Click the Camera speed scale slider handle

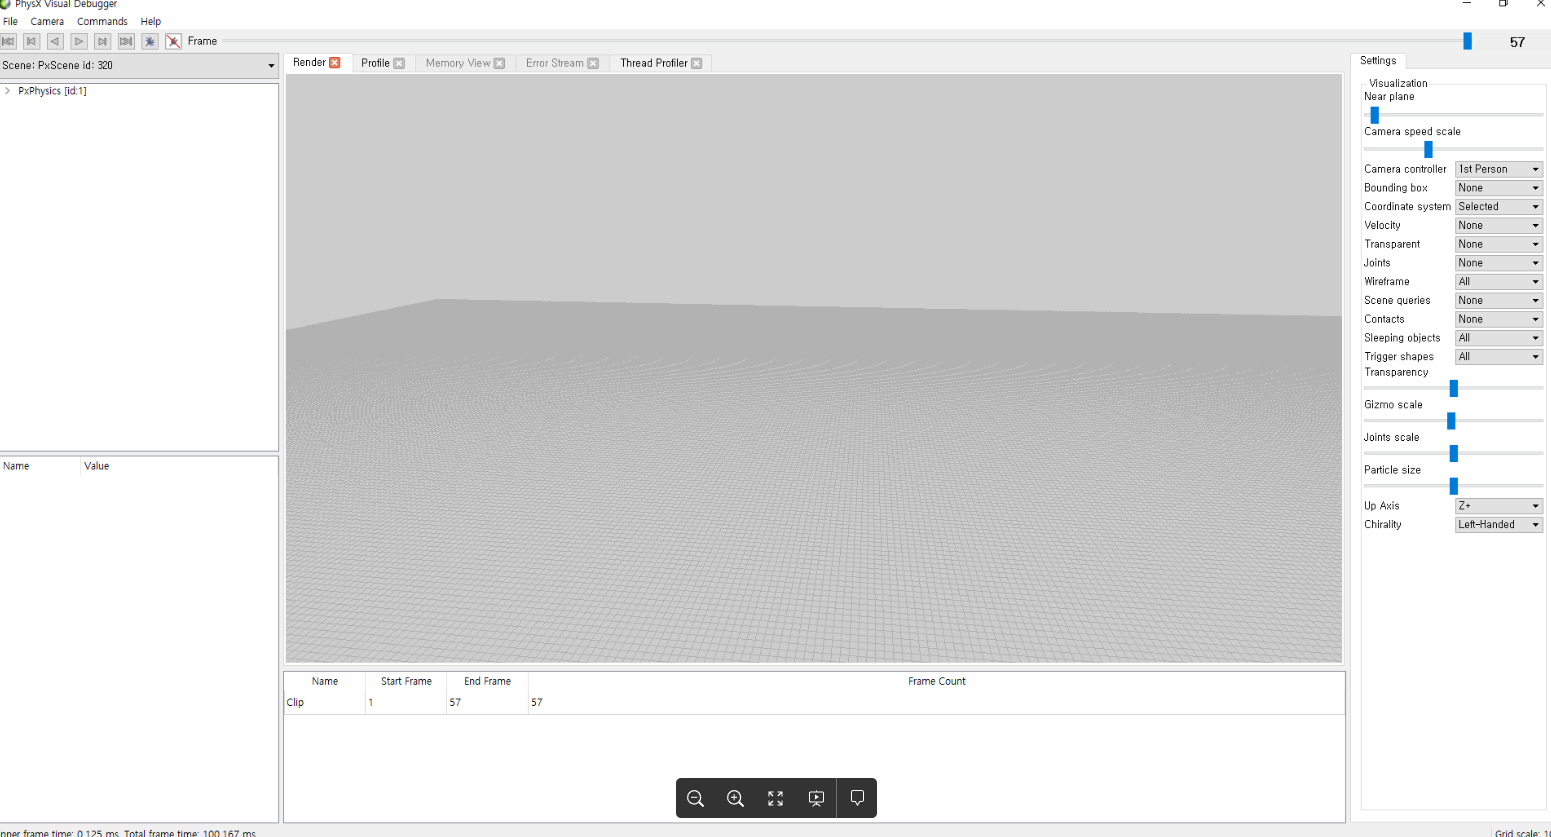1428,149
